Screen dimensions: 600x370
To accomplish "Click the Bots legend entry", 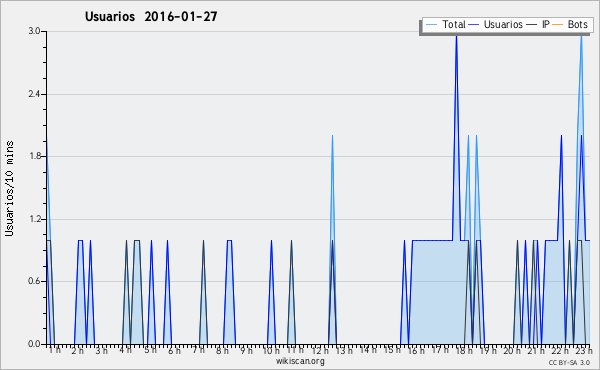I will coord(570,24).
